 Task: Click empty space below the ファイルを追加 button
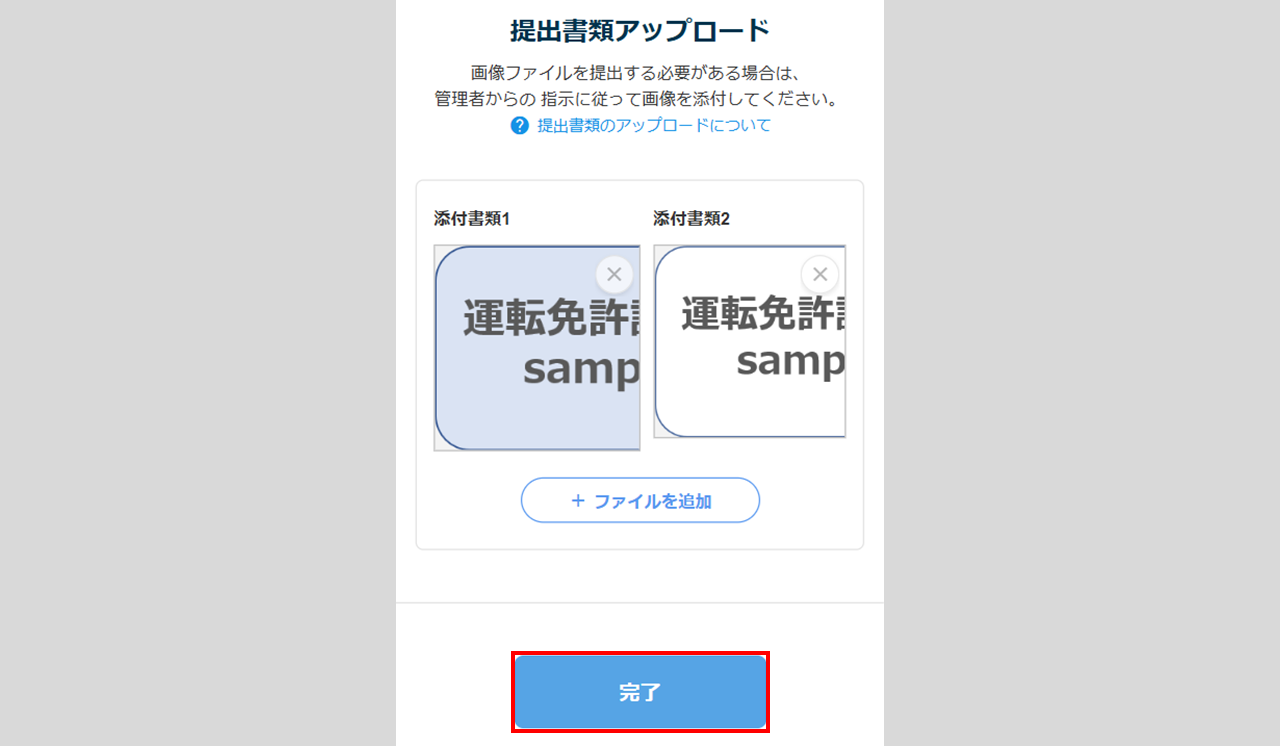[x=640, y=536]
